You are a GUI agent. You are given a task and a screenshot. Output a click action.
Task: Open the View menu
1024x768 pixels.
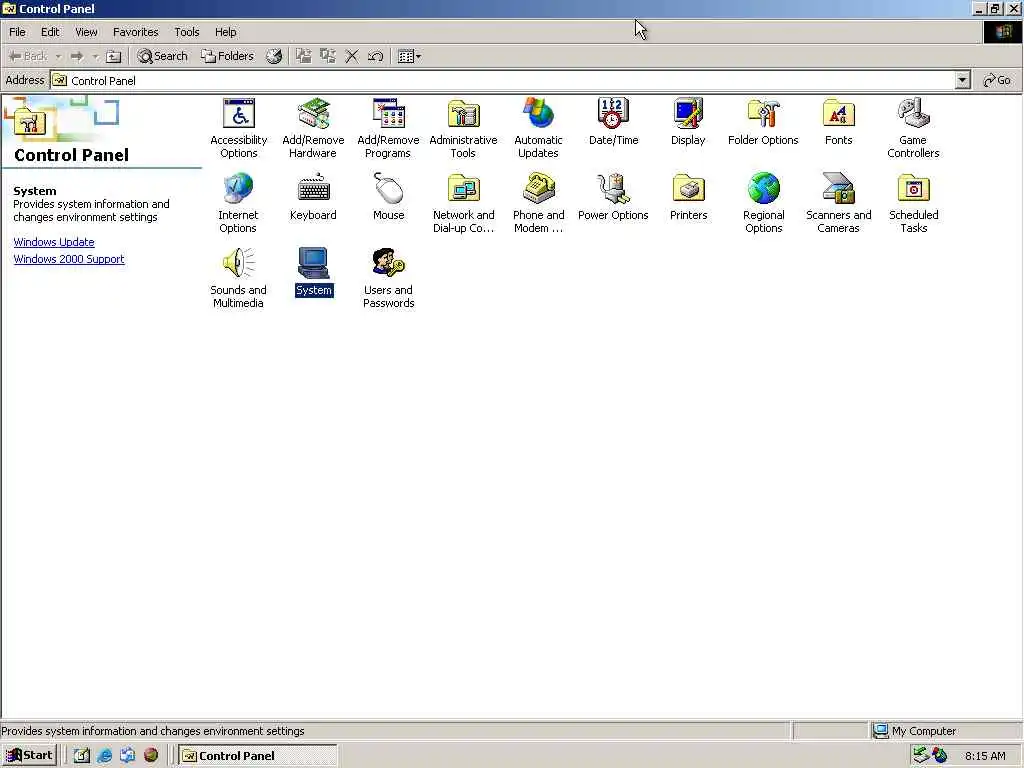click(x=86, y=32)
